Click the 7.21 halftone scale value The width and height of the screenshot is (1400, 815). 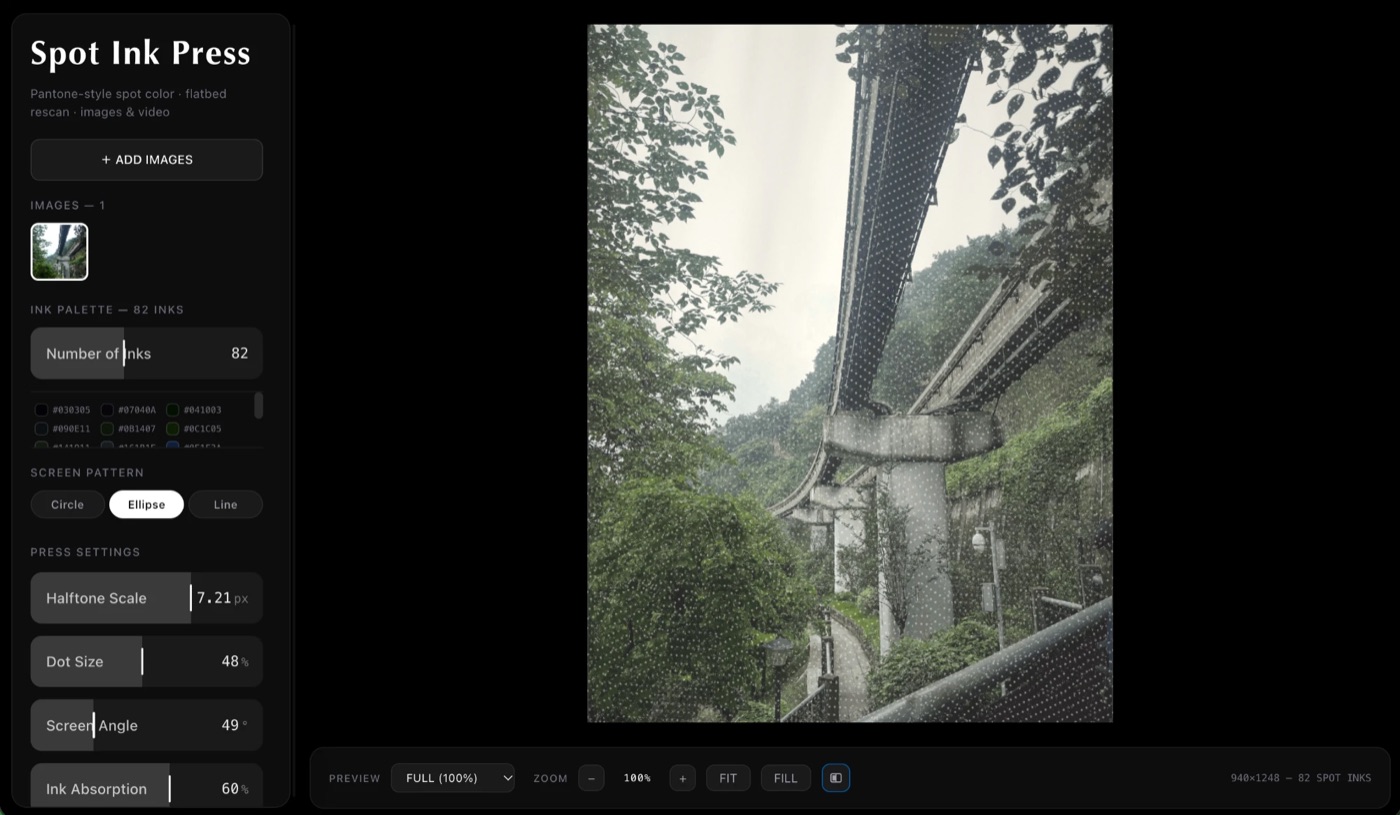click(214, 598)
